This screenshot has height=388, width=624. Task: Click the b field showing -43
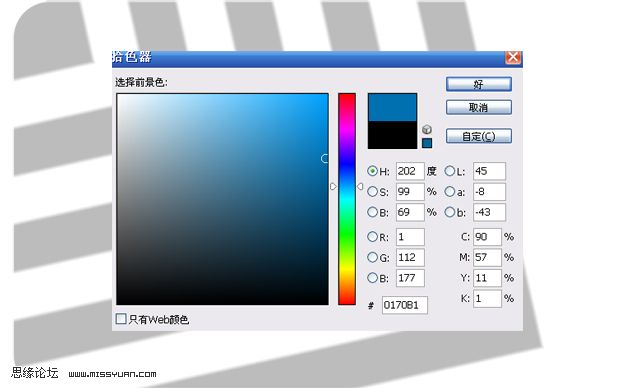489,212
